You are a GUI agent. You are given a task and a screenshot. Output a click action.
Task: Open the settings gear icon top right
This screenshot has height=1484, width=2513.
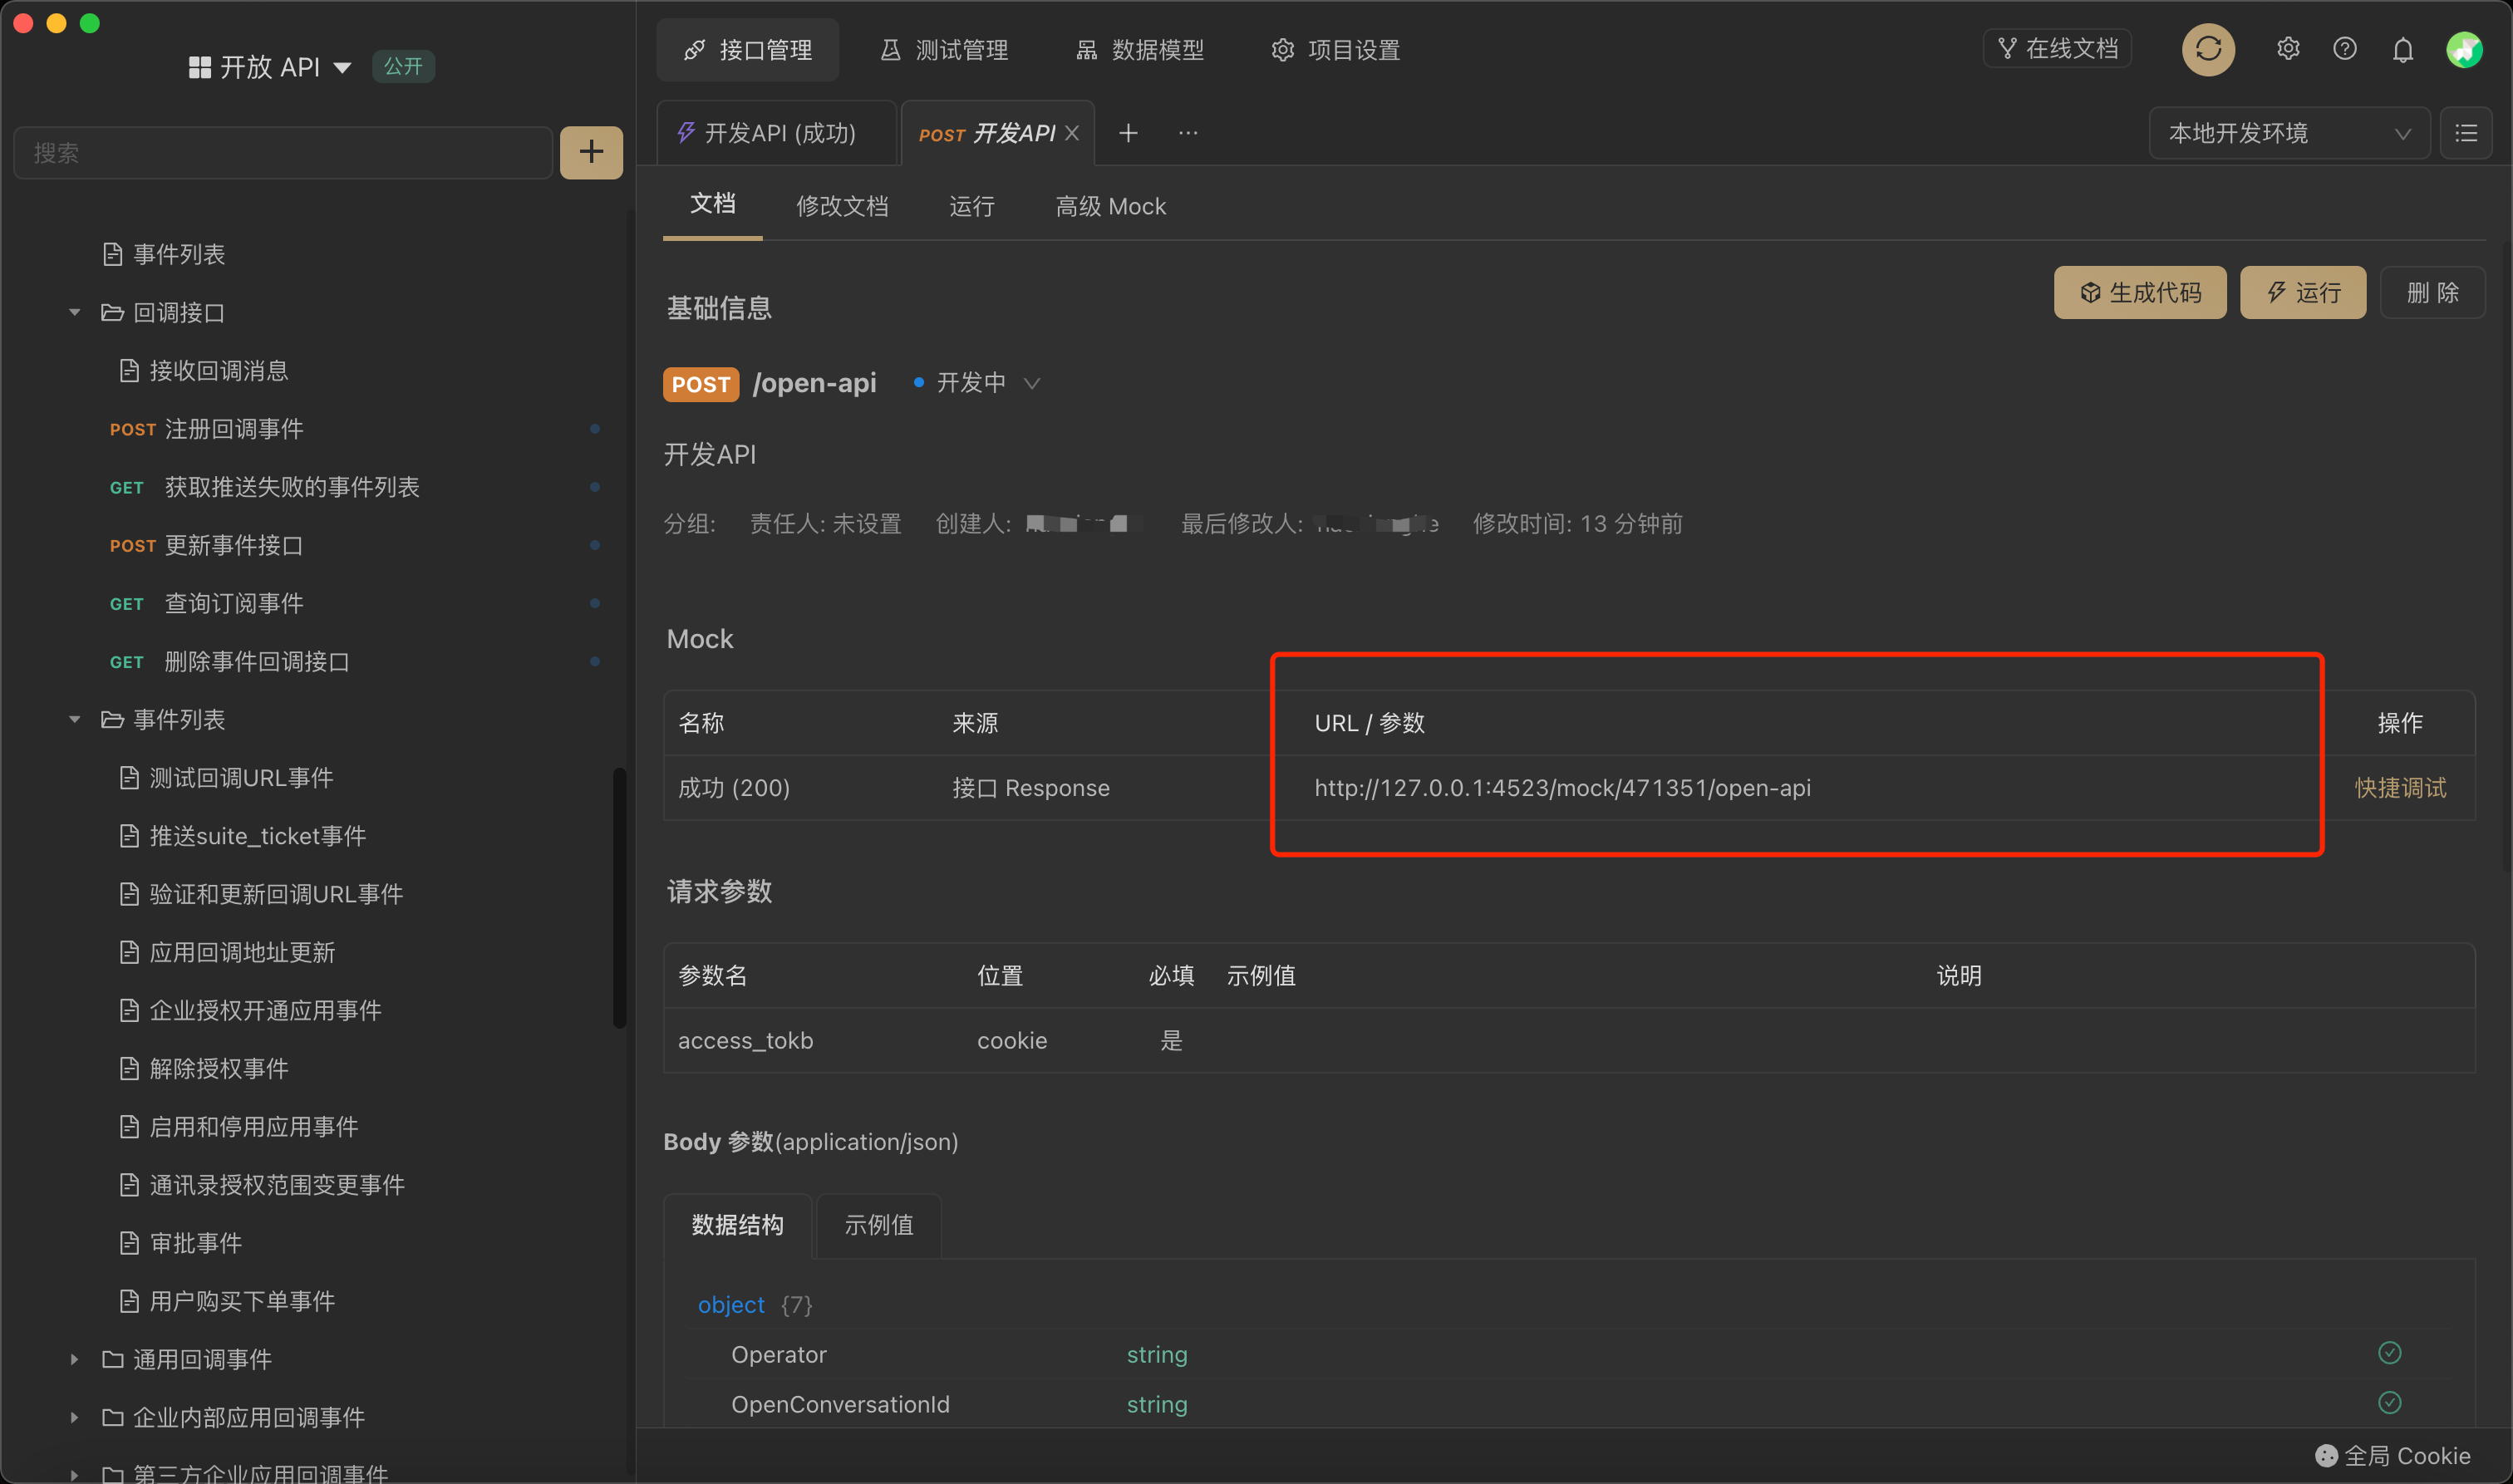[x=2288, y=50]
